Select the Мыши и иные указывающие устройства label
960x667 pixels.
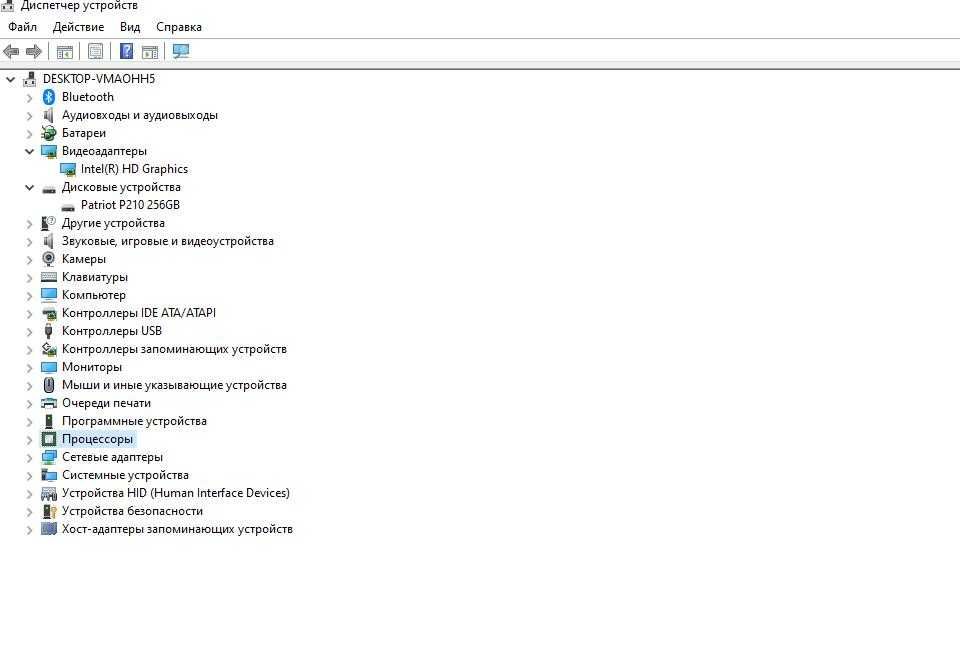pos(174,385)
